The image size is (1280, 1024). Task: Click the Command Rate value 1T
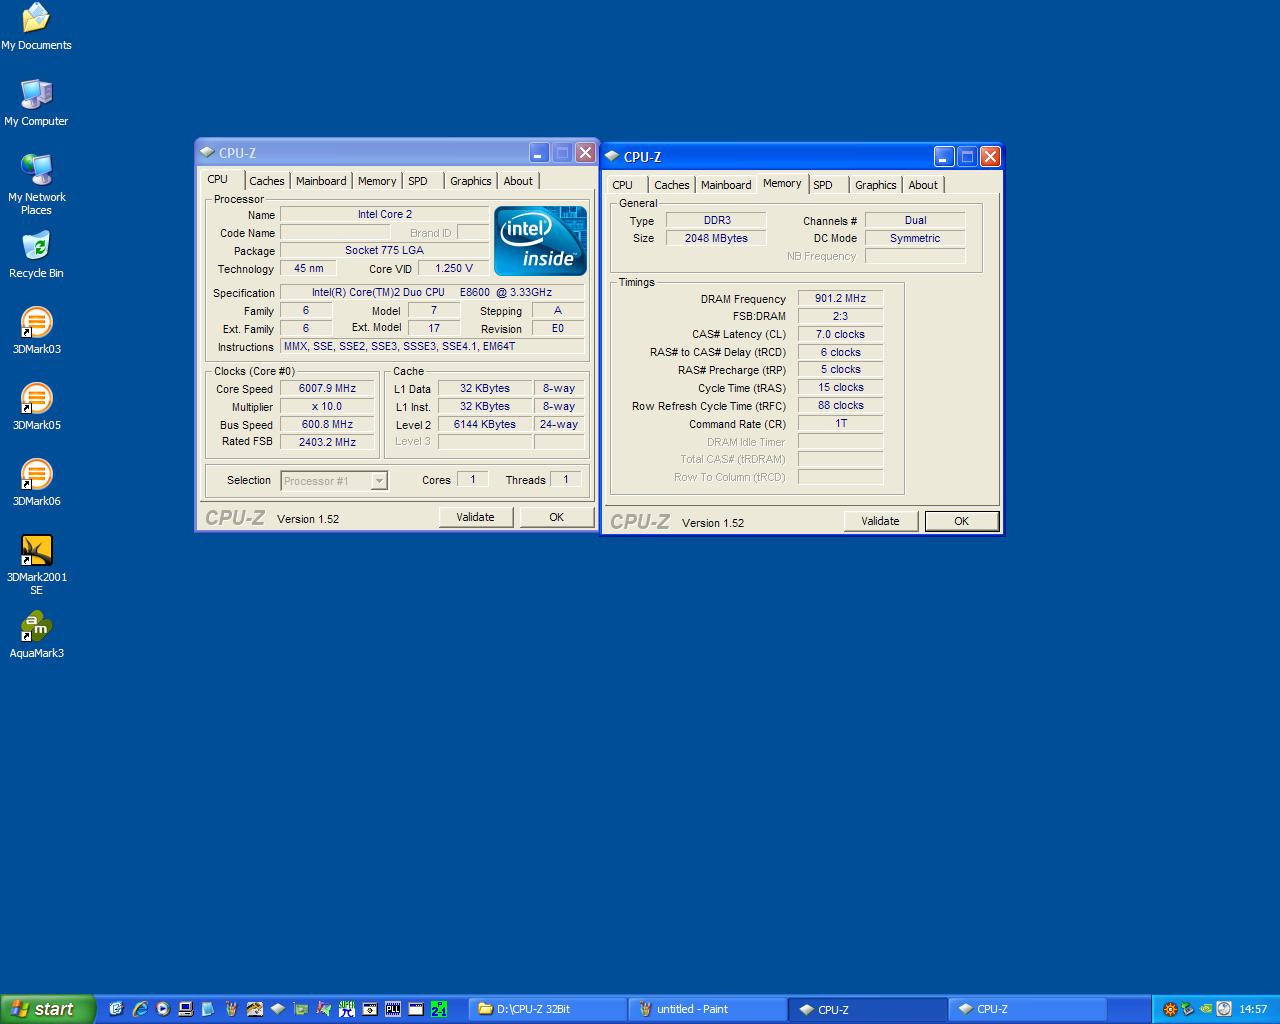click(x=840, y=423)
